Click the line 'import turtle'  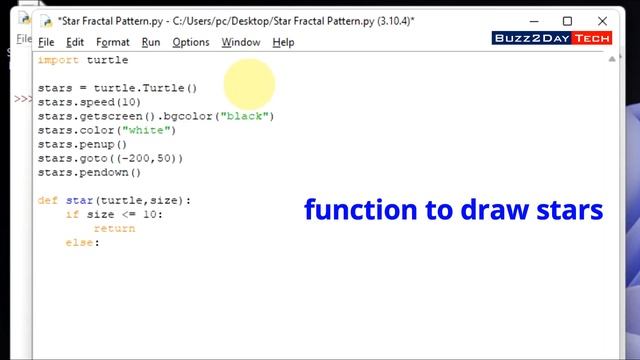83,60
